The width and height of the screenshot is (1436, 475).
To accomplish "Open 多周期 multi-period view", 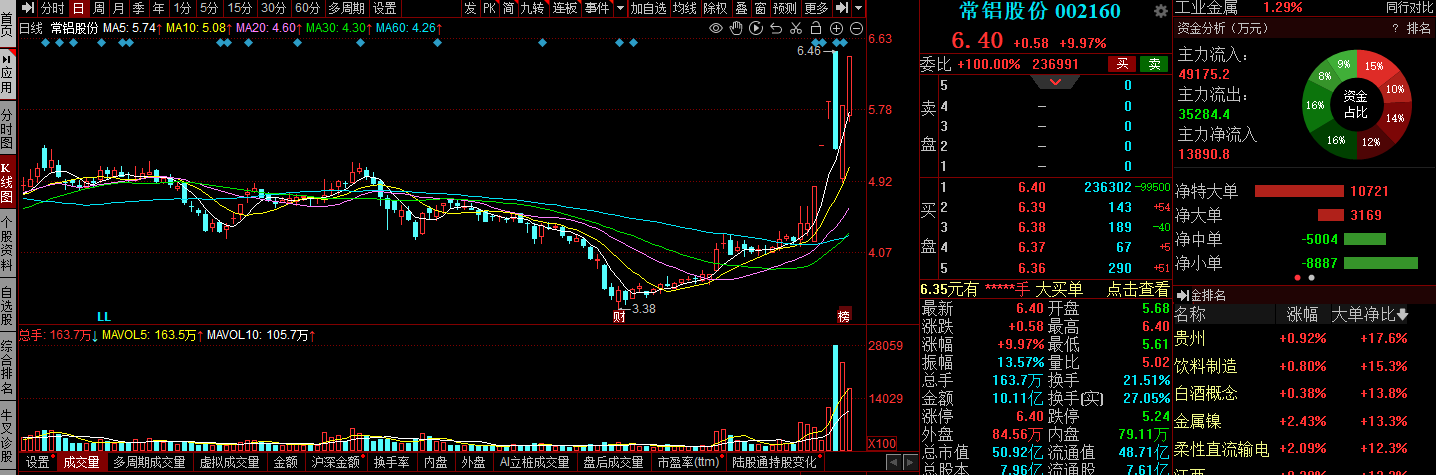I will [x=346, y=8].
